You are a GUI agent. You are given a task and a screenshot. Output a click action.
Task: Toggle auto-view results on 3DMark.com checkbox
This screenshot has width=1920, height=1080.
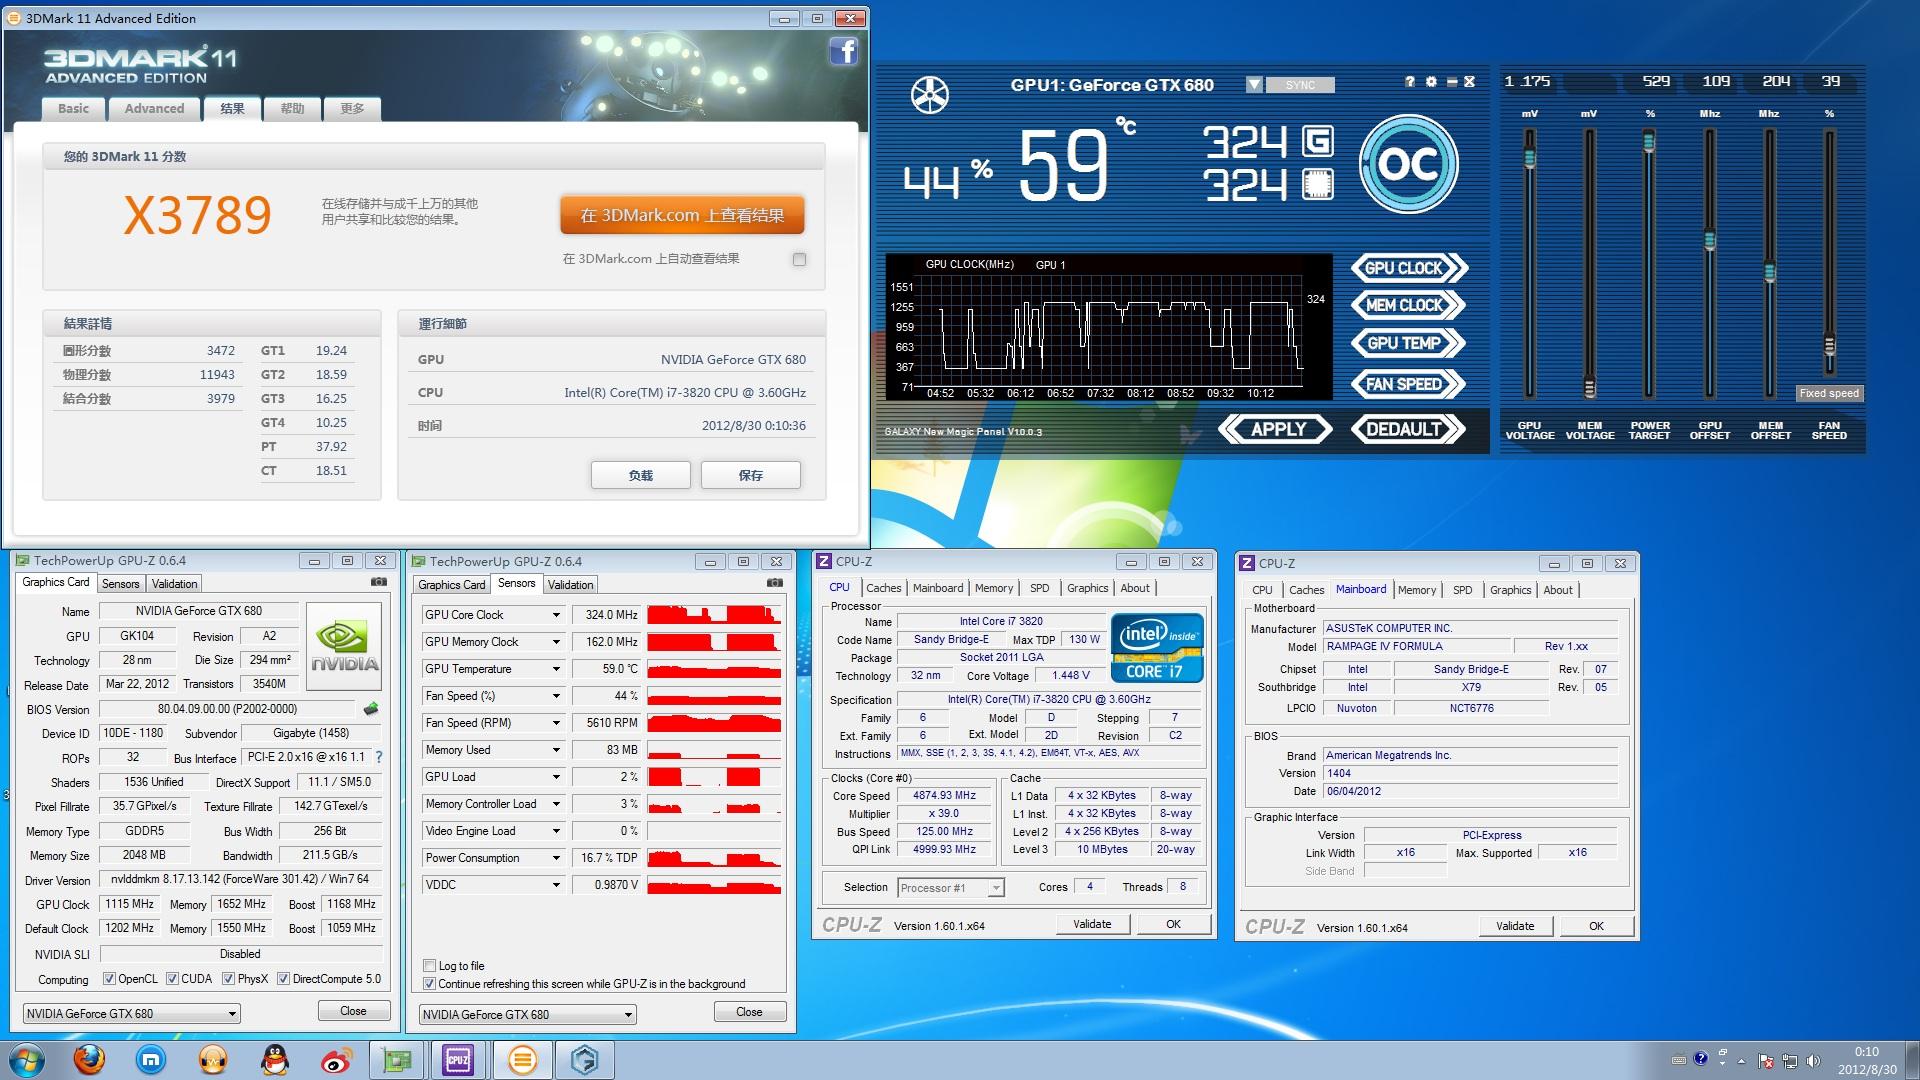(799, 259)
